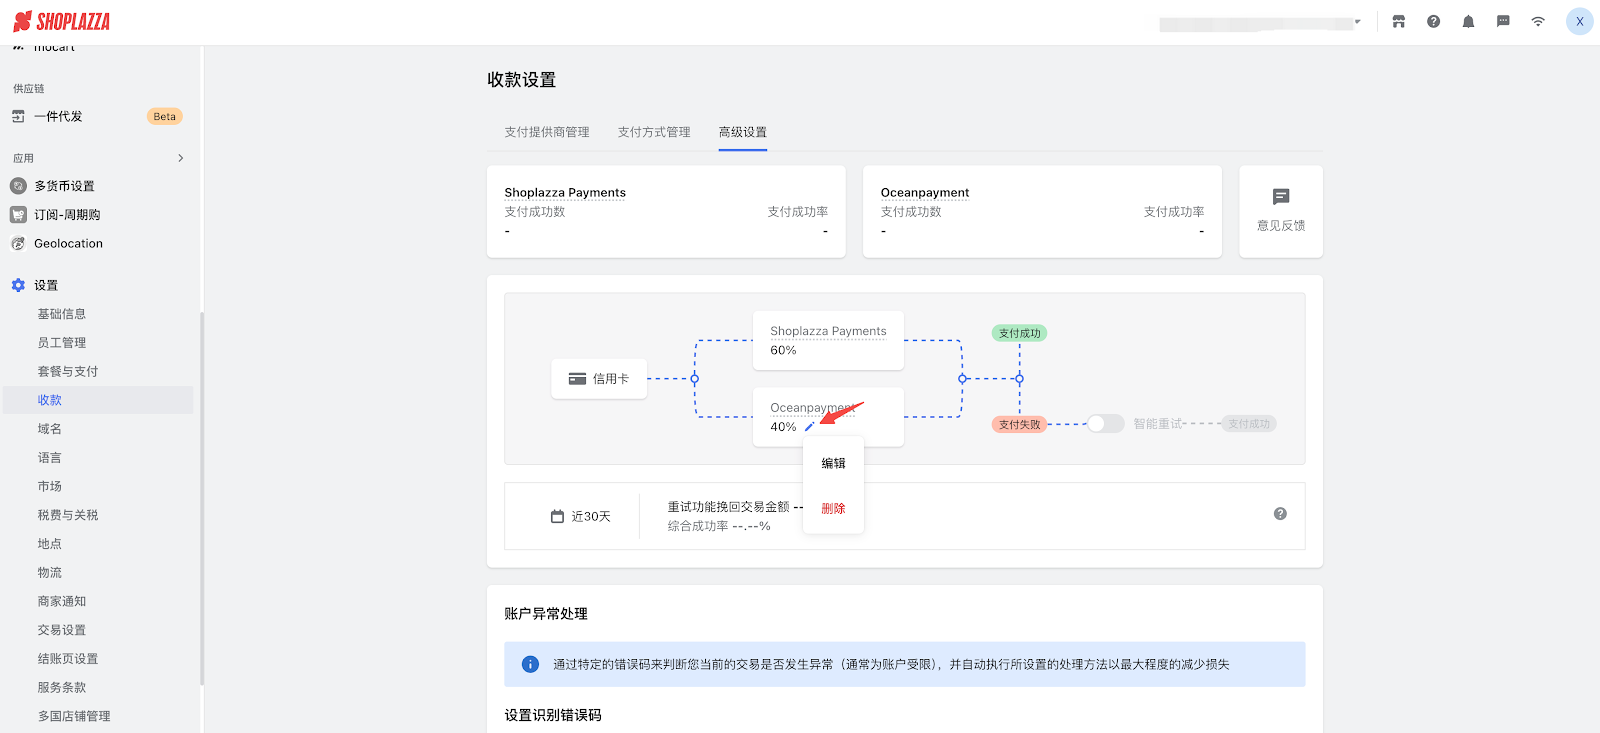1600x733 pixels.
Task: Click the Geolocation app icon
Action: 18,244
